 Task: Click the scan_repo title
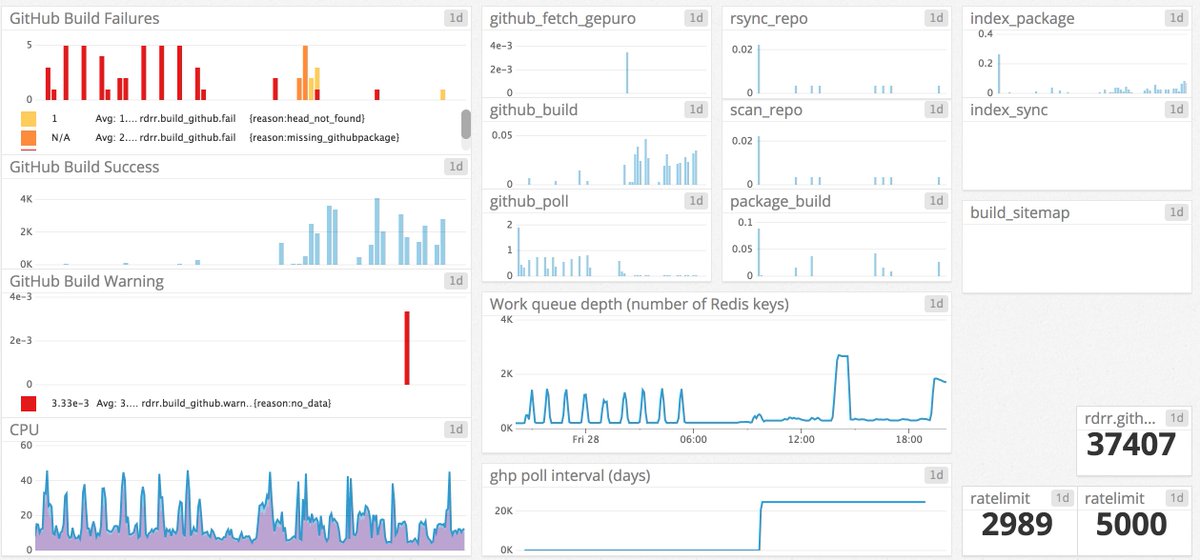766,110
